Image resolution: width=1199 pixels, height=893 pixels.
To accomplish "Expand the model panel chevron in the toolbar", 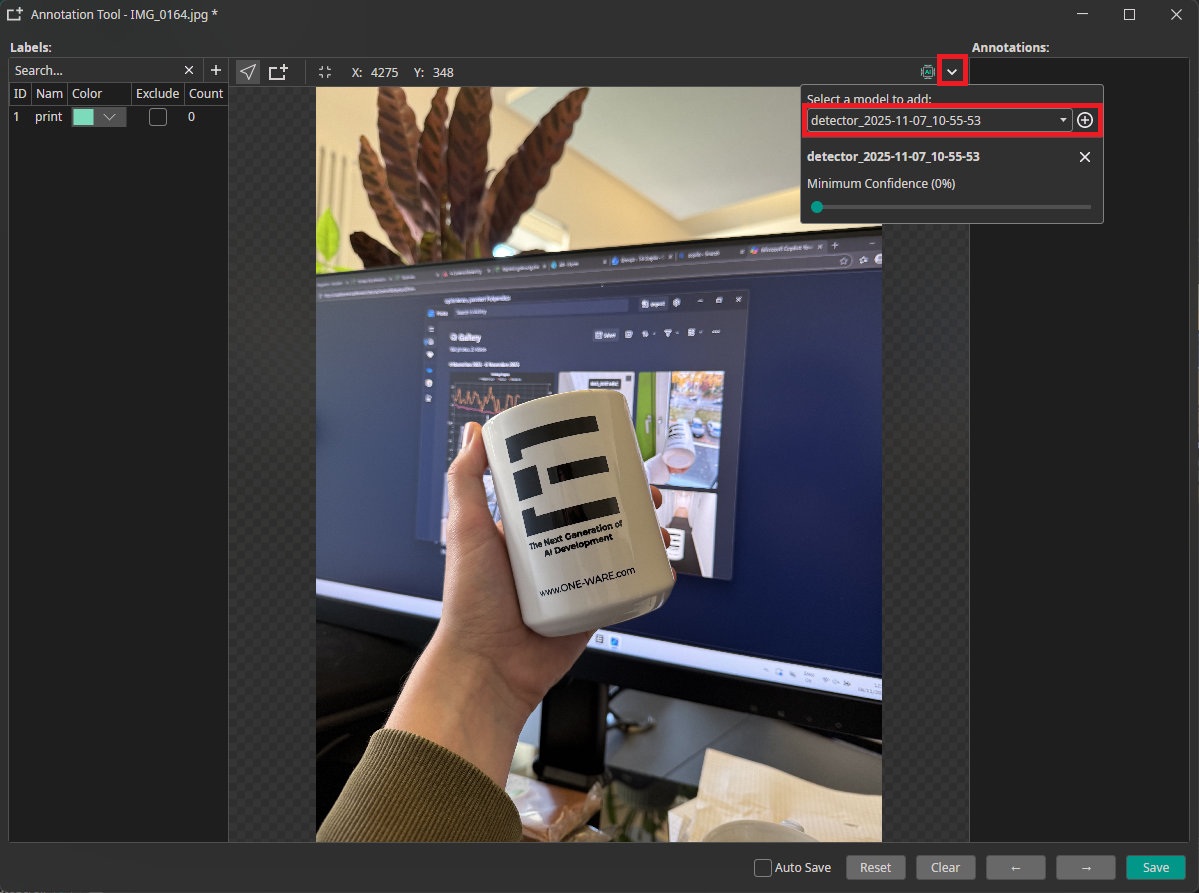I will (x=950, y=70).
